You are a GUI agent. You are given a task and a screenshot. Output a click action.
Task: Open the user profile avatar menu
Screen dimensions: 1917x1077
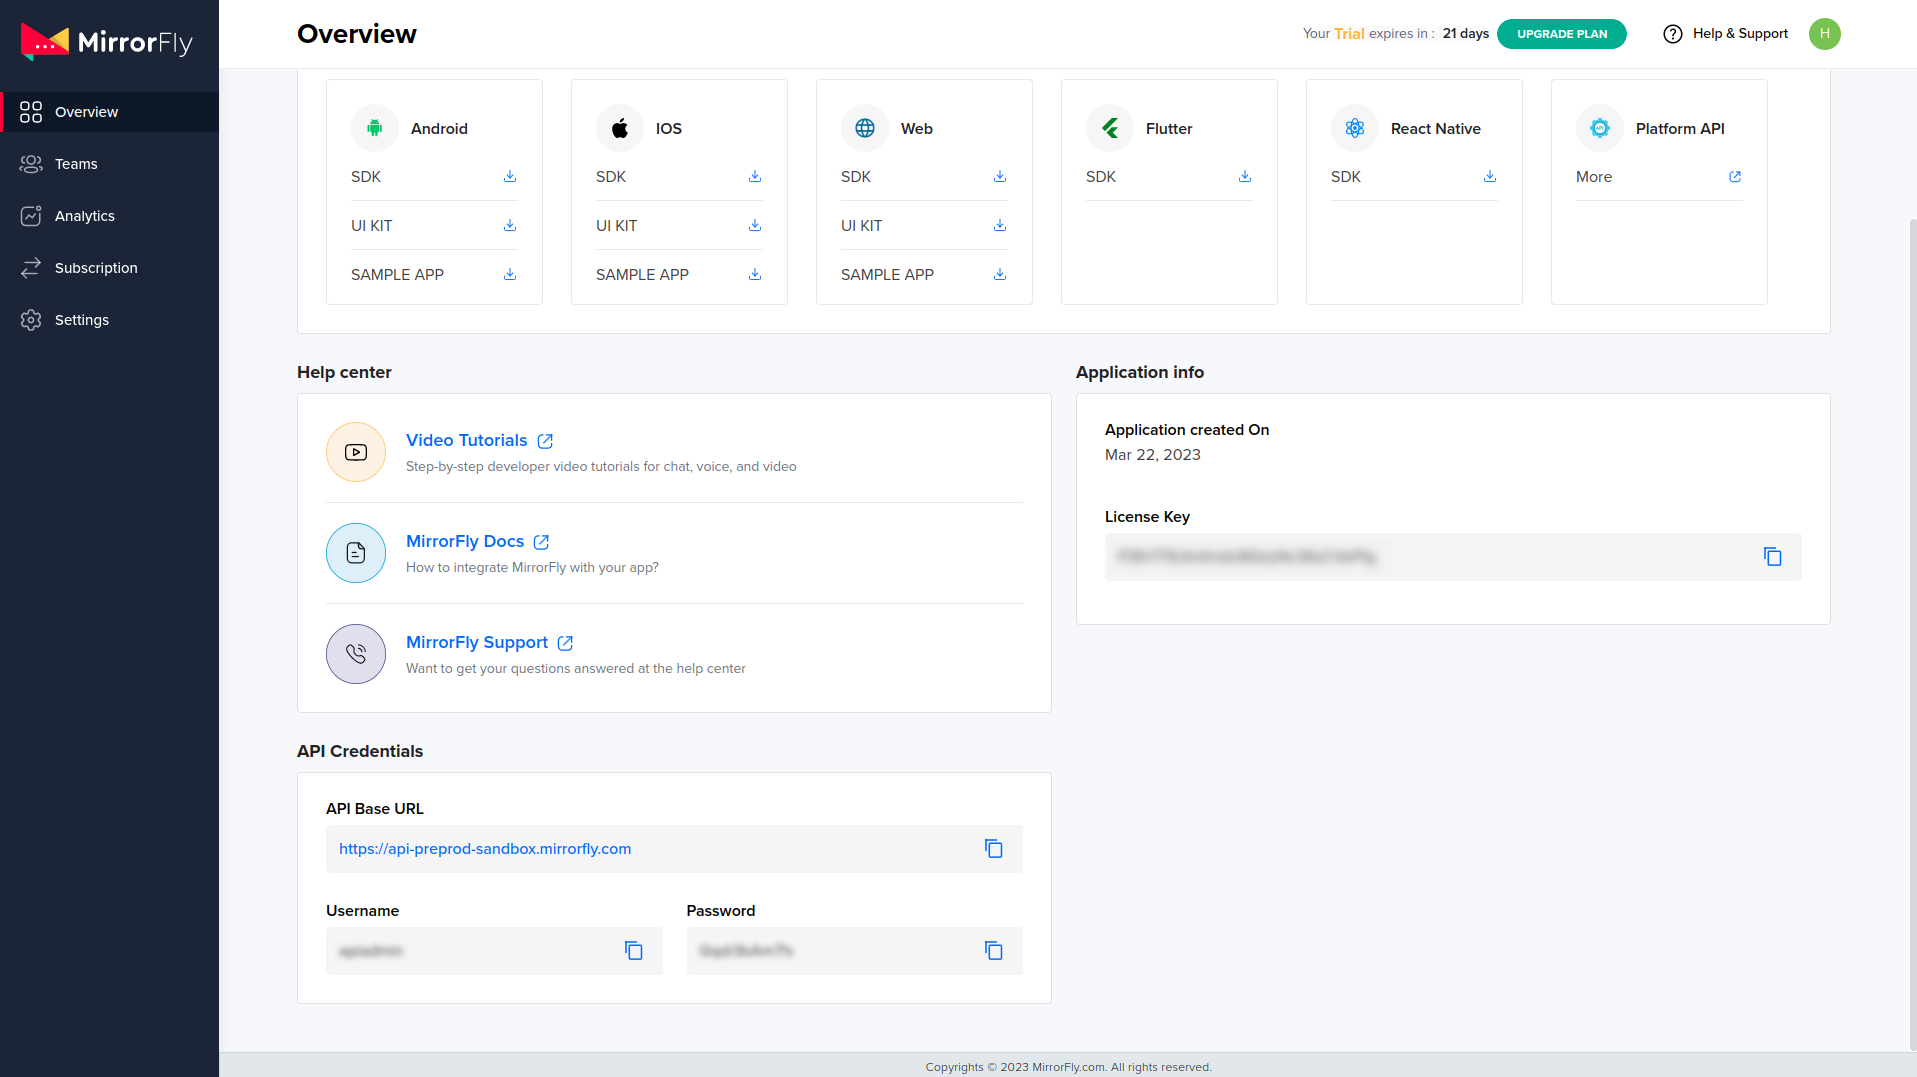pos(1824,34)
